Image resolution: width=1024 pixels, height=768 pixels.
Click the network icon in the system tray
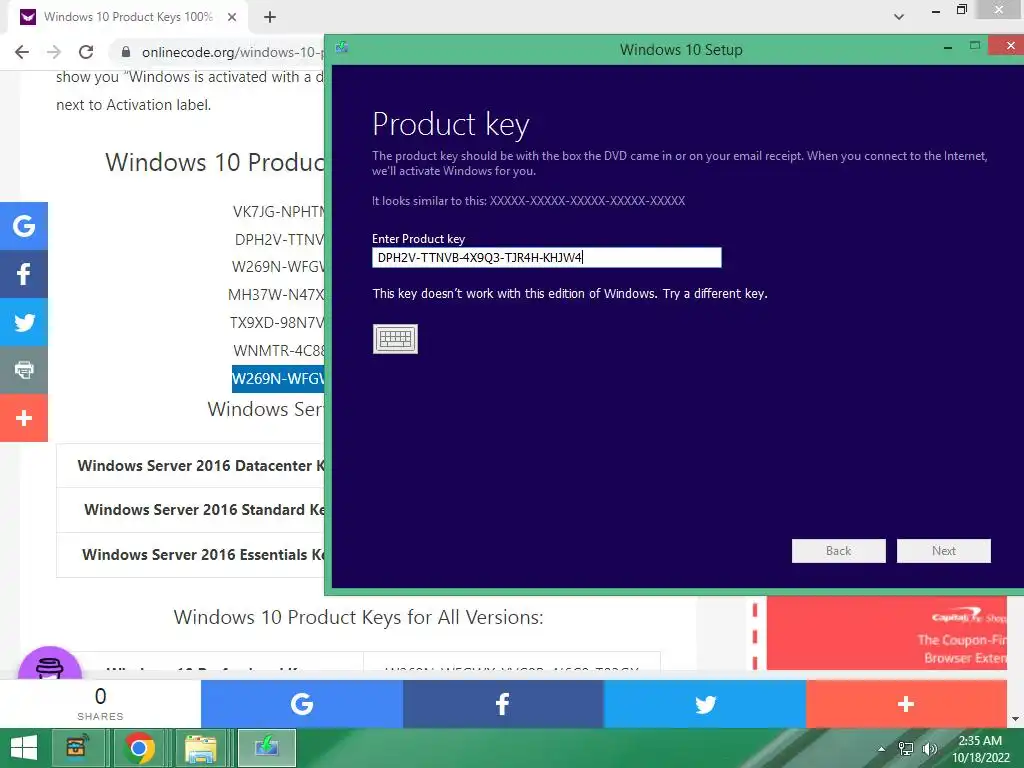click(x=906, y=749)
